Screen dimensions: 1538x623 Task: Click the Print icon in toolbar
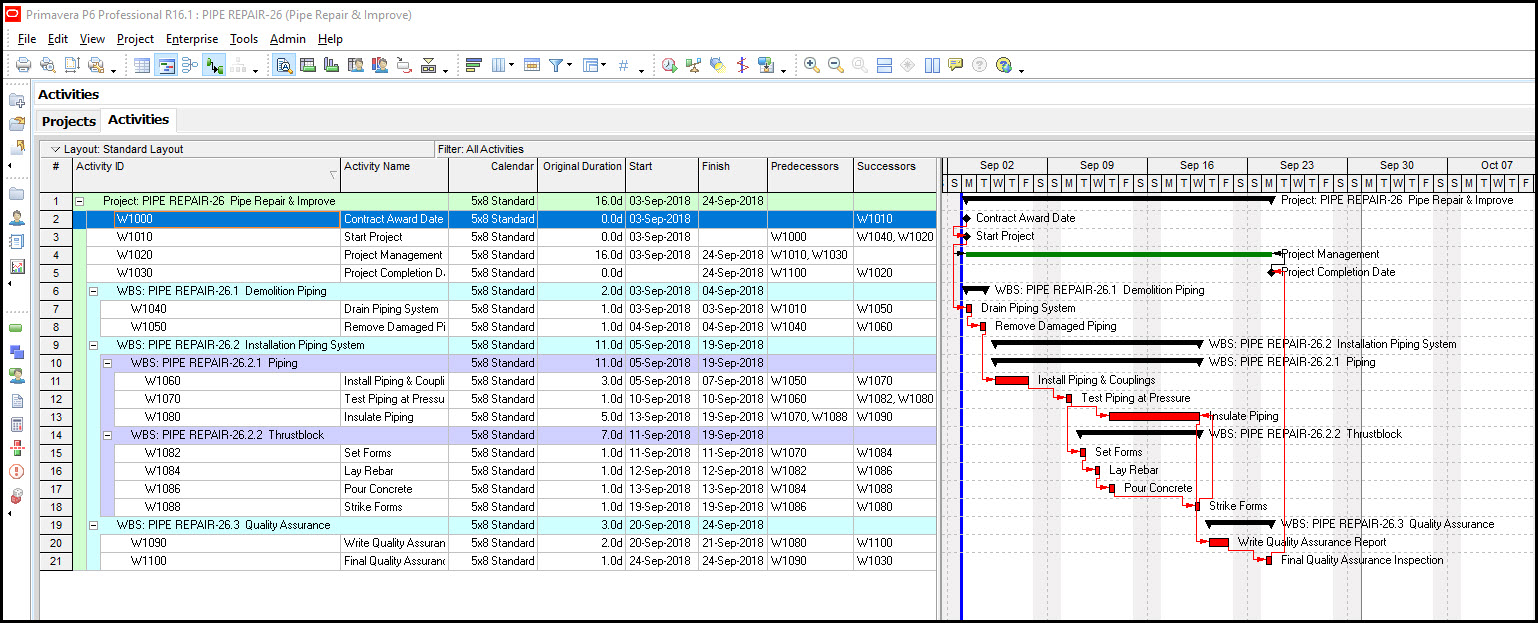tap(23, 65)
